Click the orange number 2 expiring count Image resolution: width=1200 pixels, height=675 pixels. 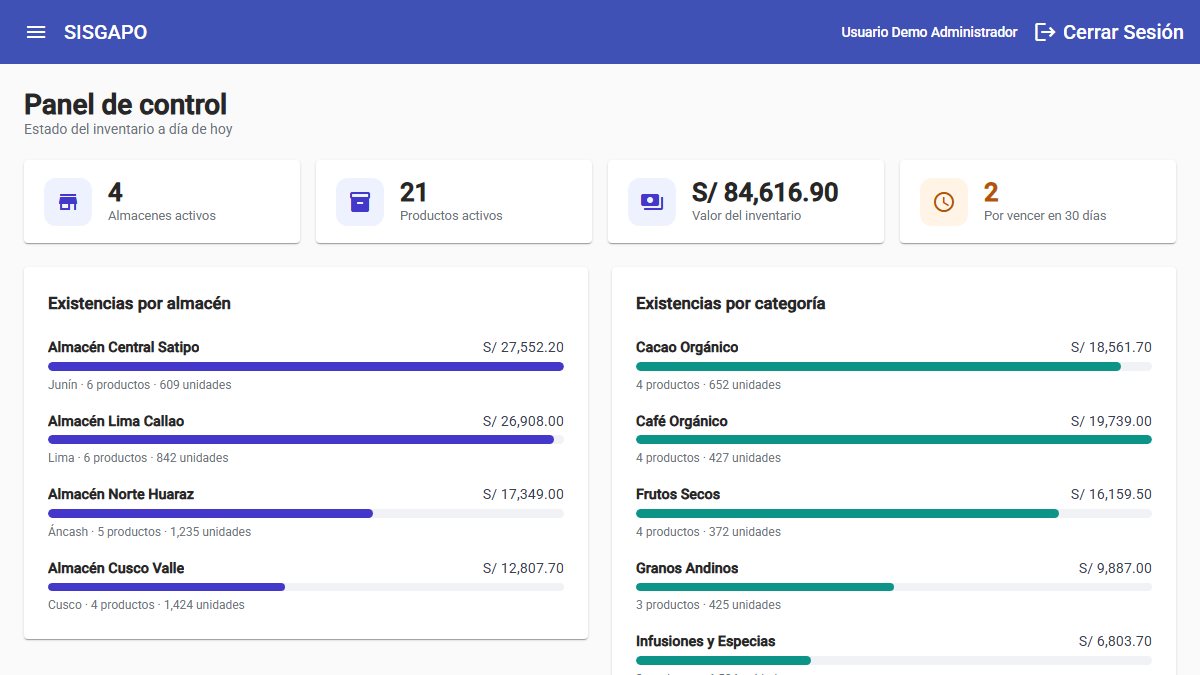click(991, 192)
